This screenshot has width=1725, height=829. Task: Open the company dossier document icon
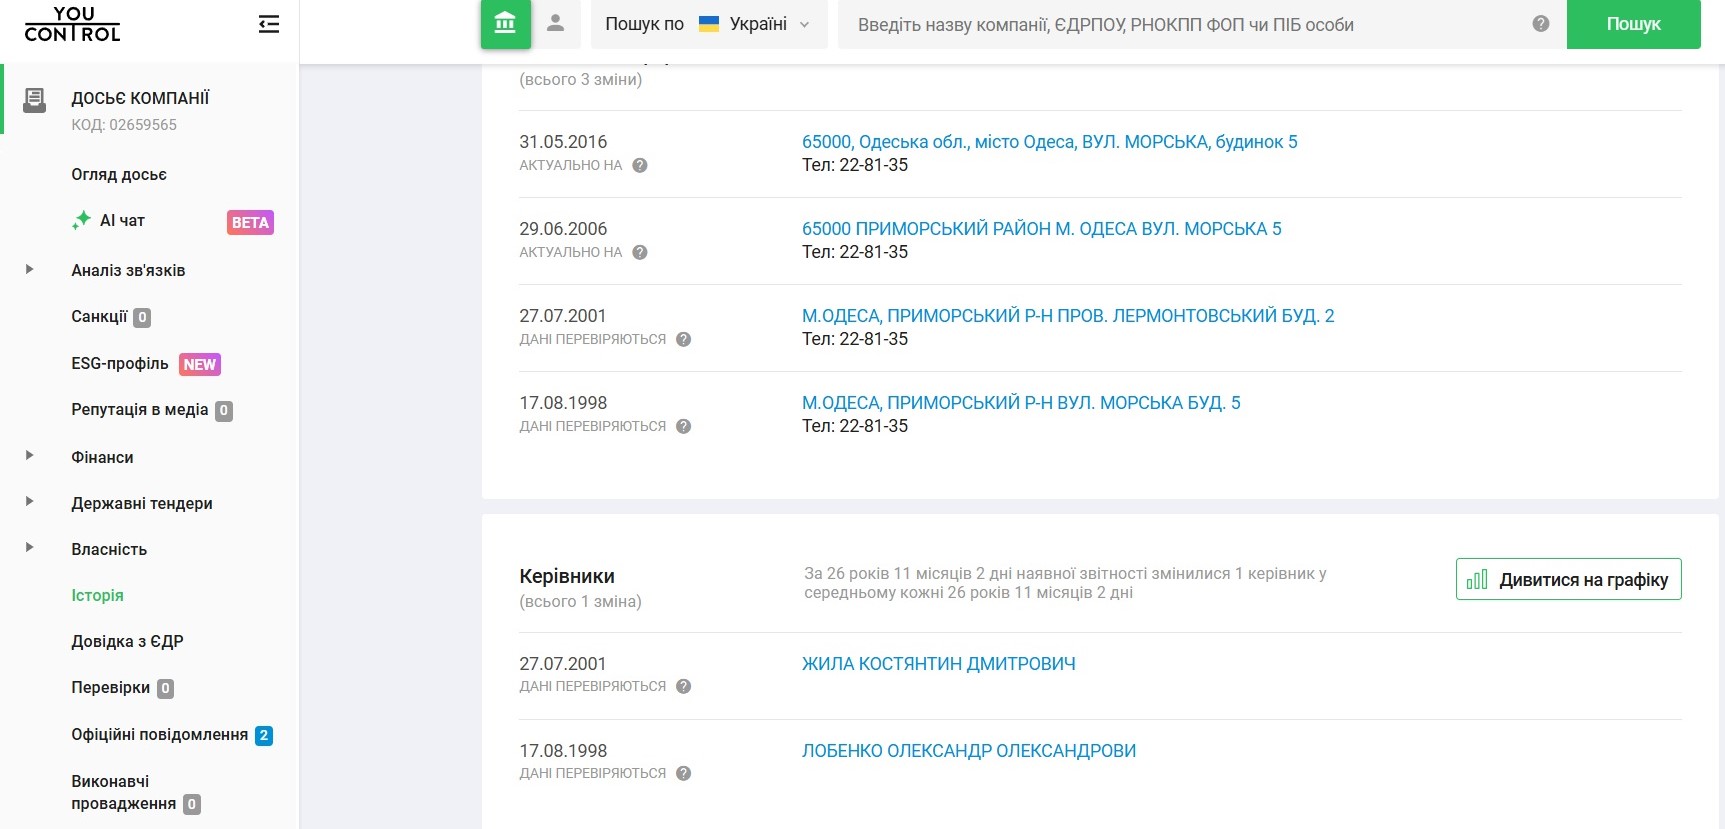pos(35,99)
